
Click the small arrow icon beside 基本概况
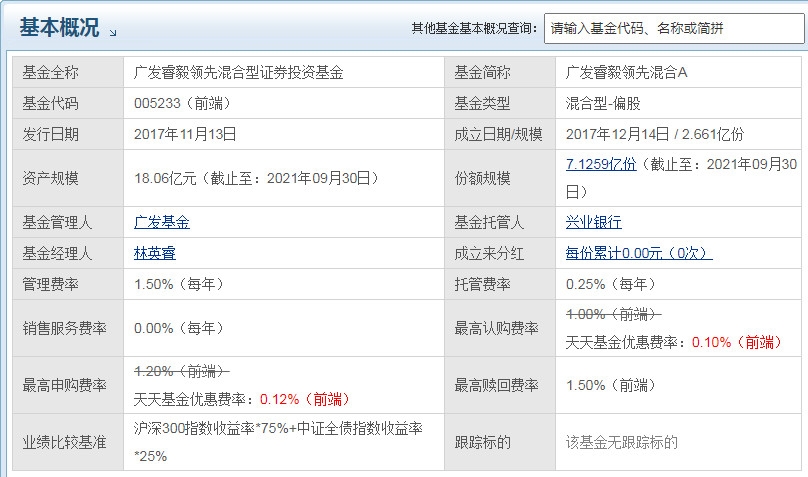coord(113,32)
